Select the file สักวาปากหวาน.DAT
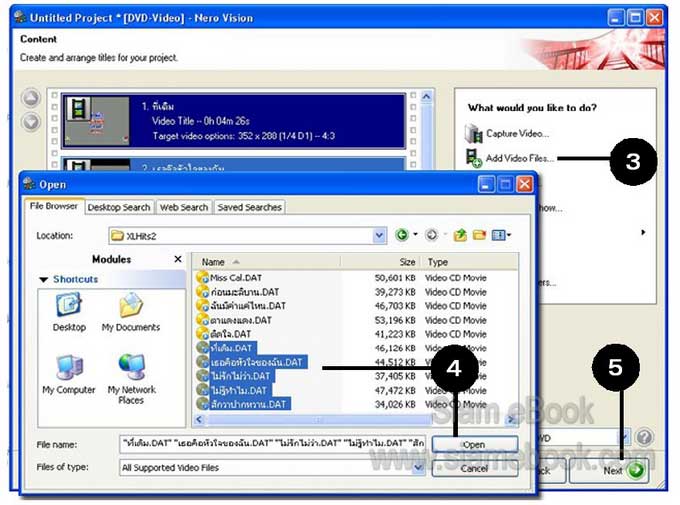Viewport: 680px width, 505px height. (x=248, y=404)
